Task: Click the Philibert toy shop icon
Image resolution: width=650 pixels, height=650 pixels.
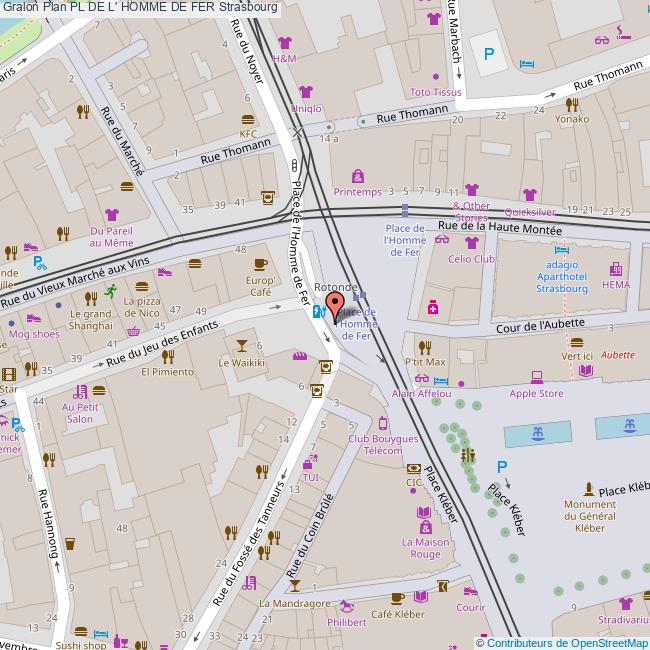Action: [x=347, y=605]
